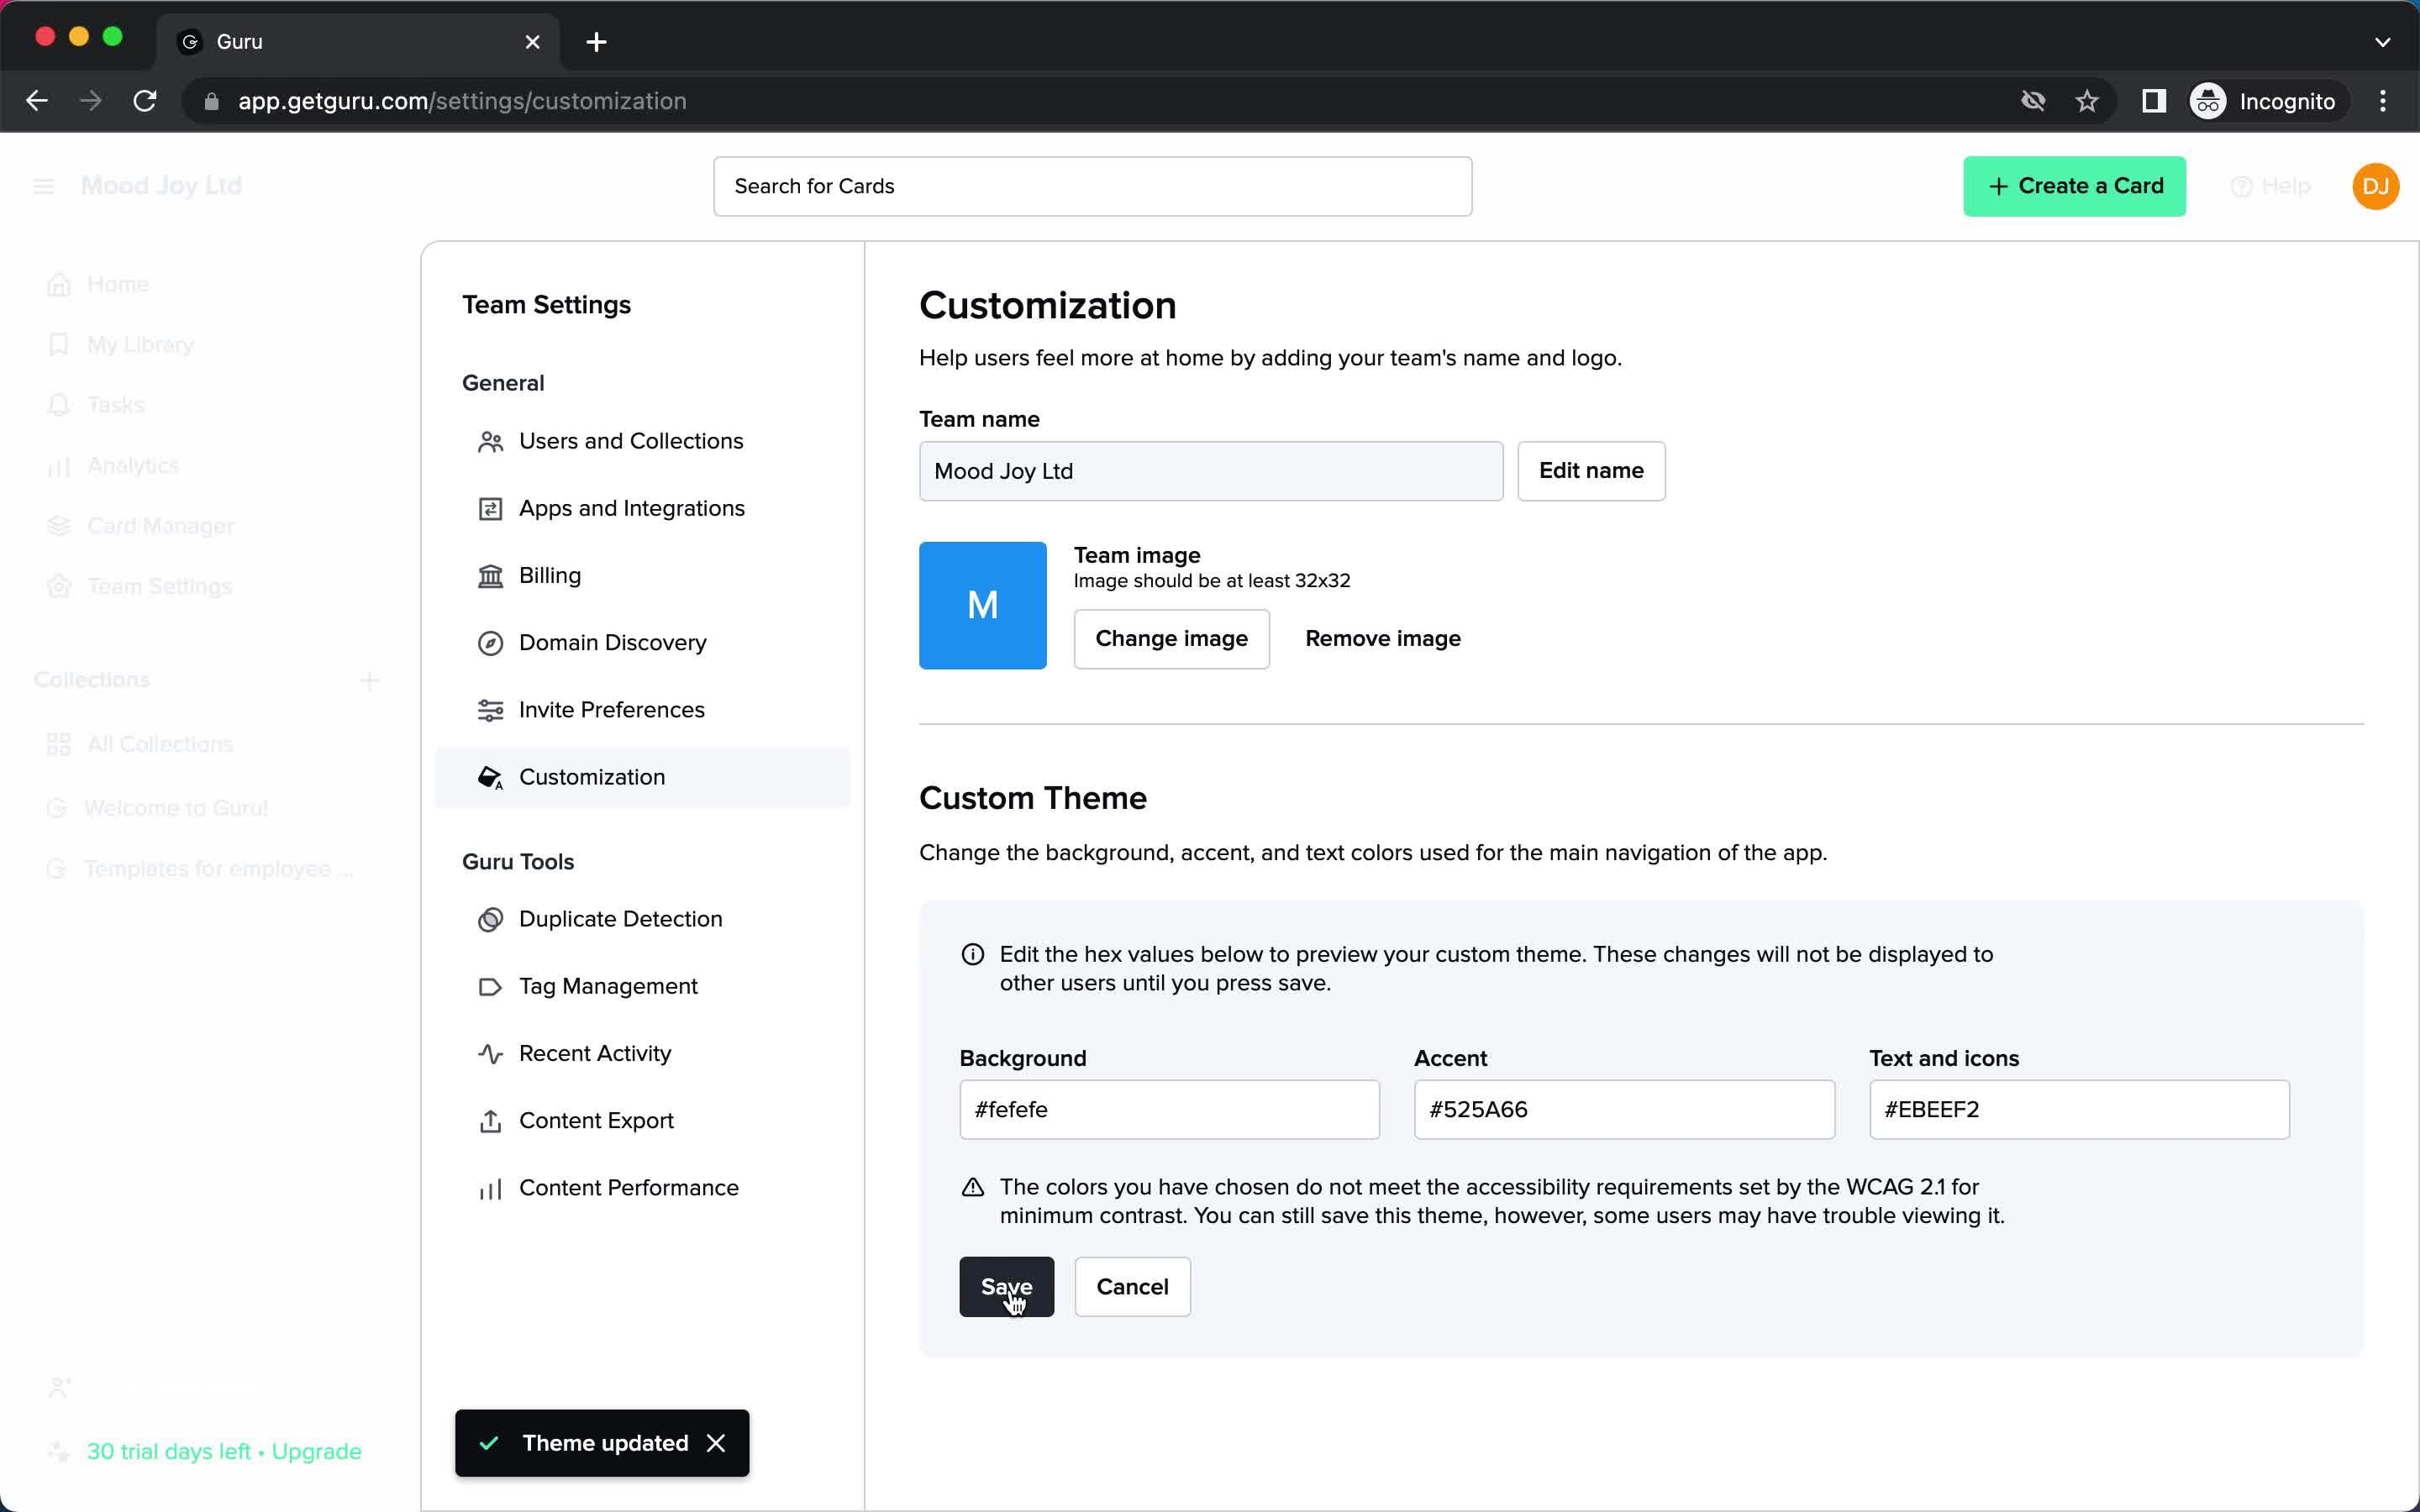Click Cancel to discard theme changes
This screenshot has width=2420, height=1512.
click(x=1131, y=1287)
